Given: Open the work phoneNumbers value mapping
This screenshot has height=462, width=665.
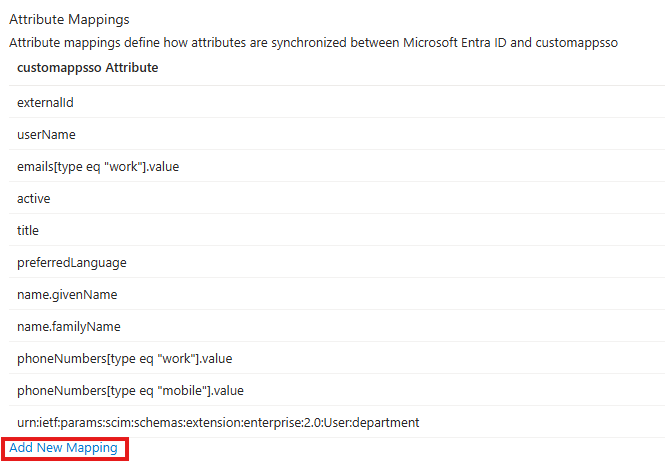Looking at the screenshot, I should click(x=125, y=358).
